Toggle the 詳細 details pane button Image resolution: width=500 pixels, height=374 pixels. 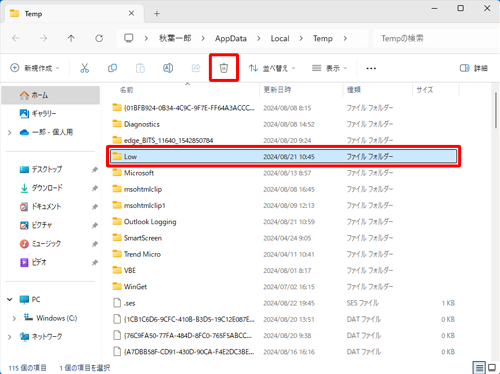click(x=474, y=68)
